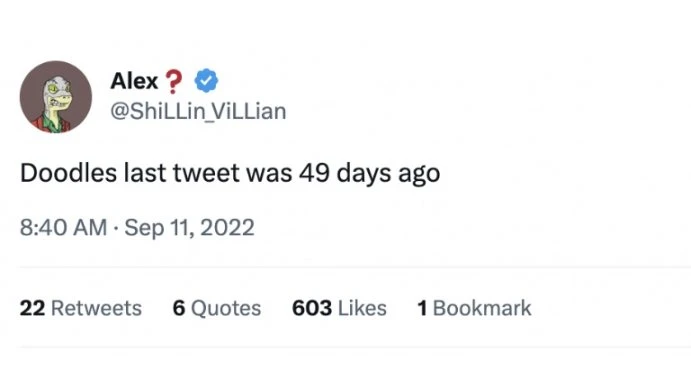Show who gave Likes

[362, 308]
